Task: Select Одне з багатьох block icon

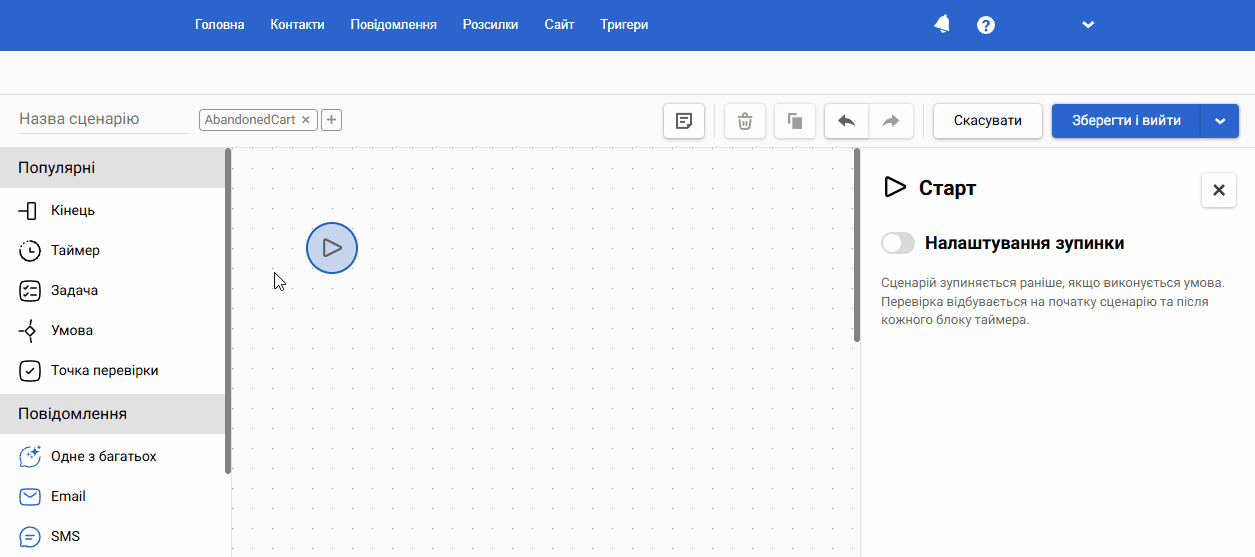Action: pos(30,457)
